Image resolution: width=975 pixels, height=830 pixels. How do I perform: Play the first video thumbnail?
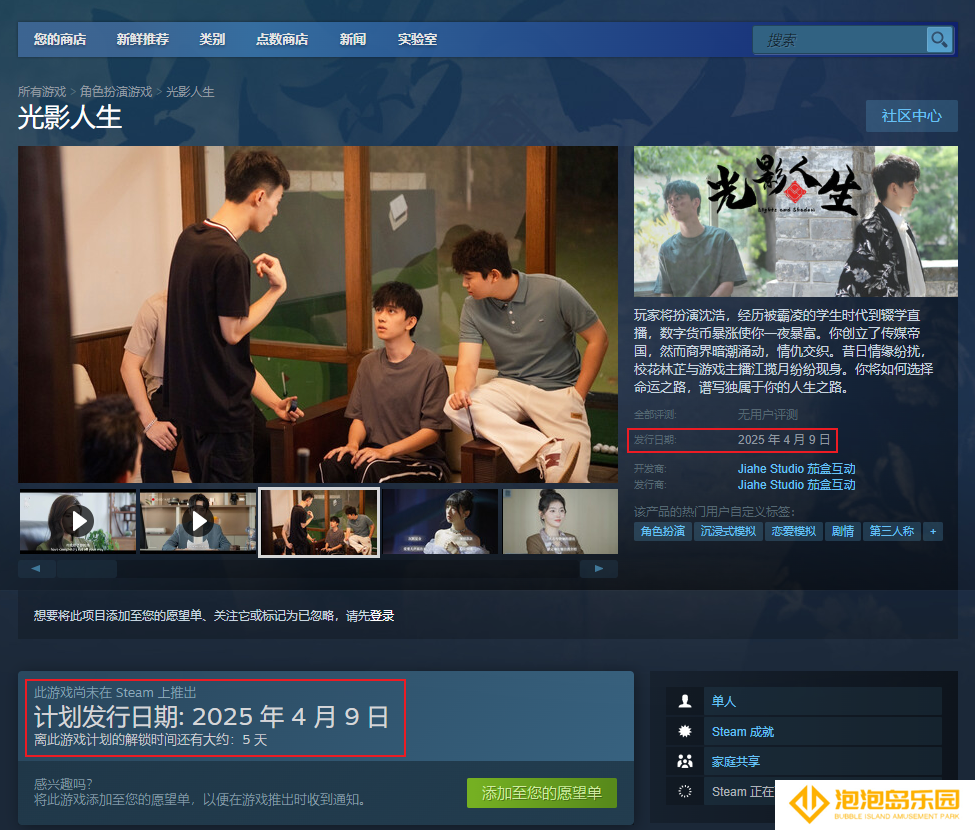[78, 522]
